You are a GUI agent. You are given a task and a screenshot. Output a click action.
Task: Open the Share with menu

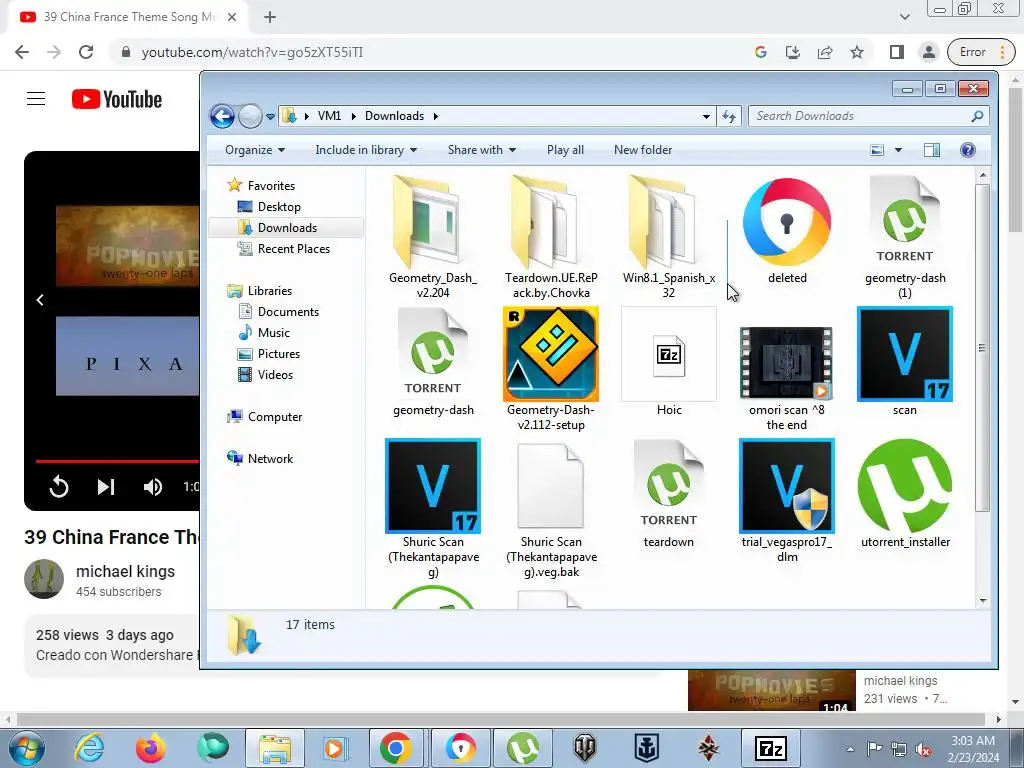(482, 150)
